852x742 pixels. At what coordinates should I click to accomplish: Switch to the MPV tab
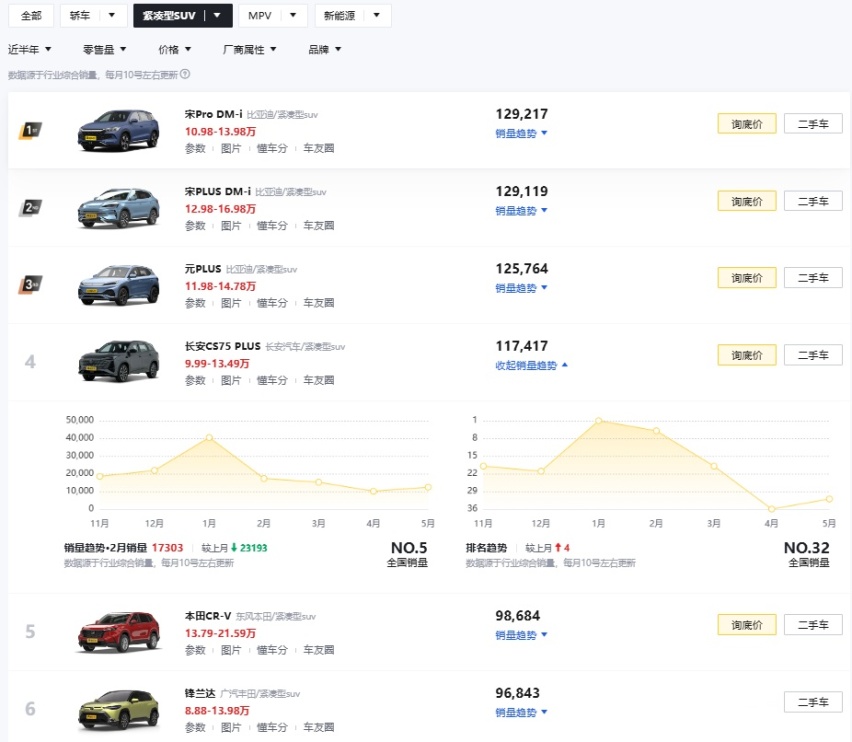[x=259, y=16]
